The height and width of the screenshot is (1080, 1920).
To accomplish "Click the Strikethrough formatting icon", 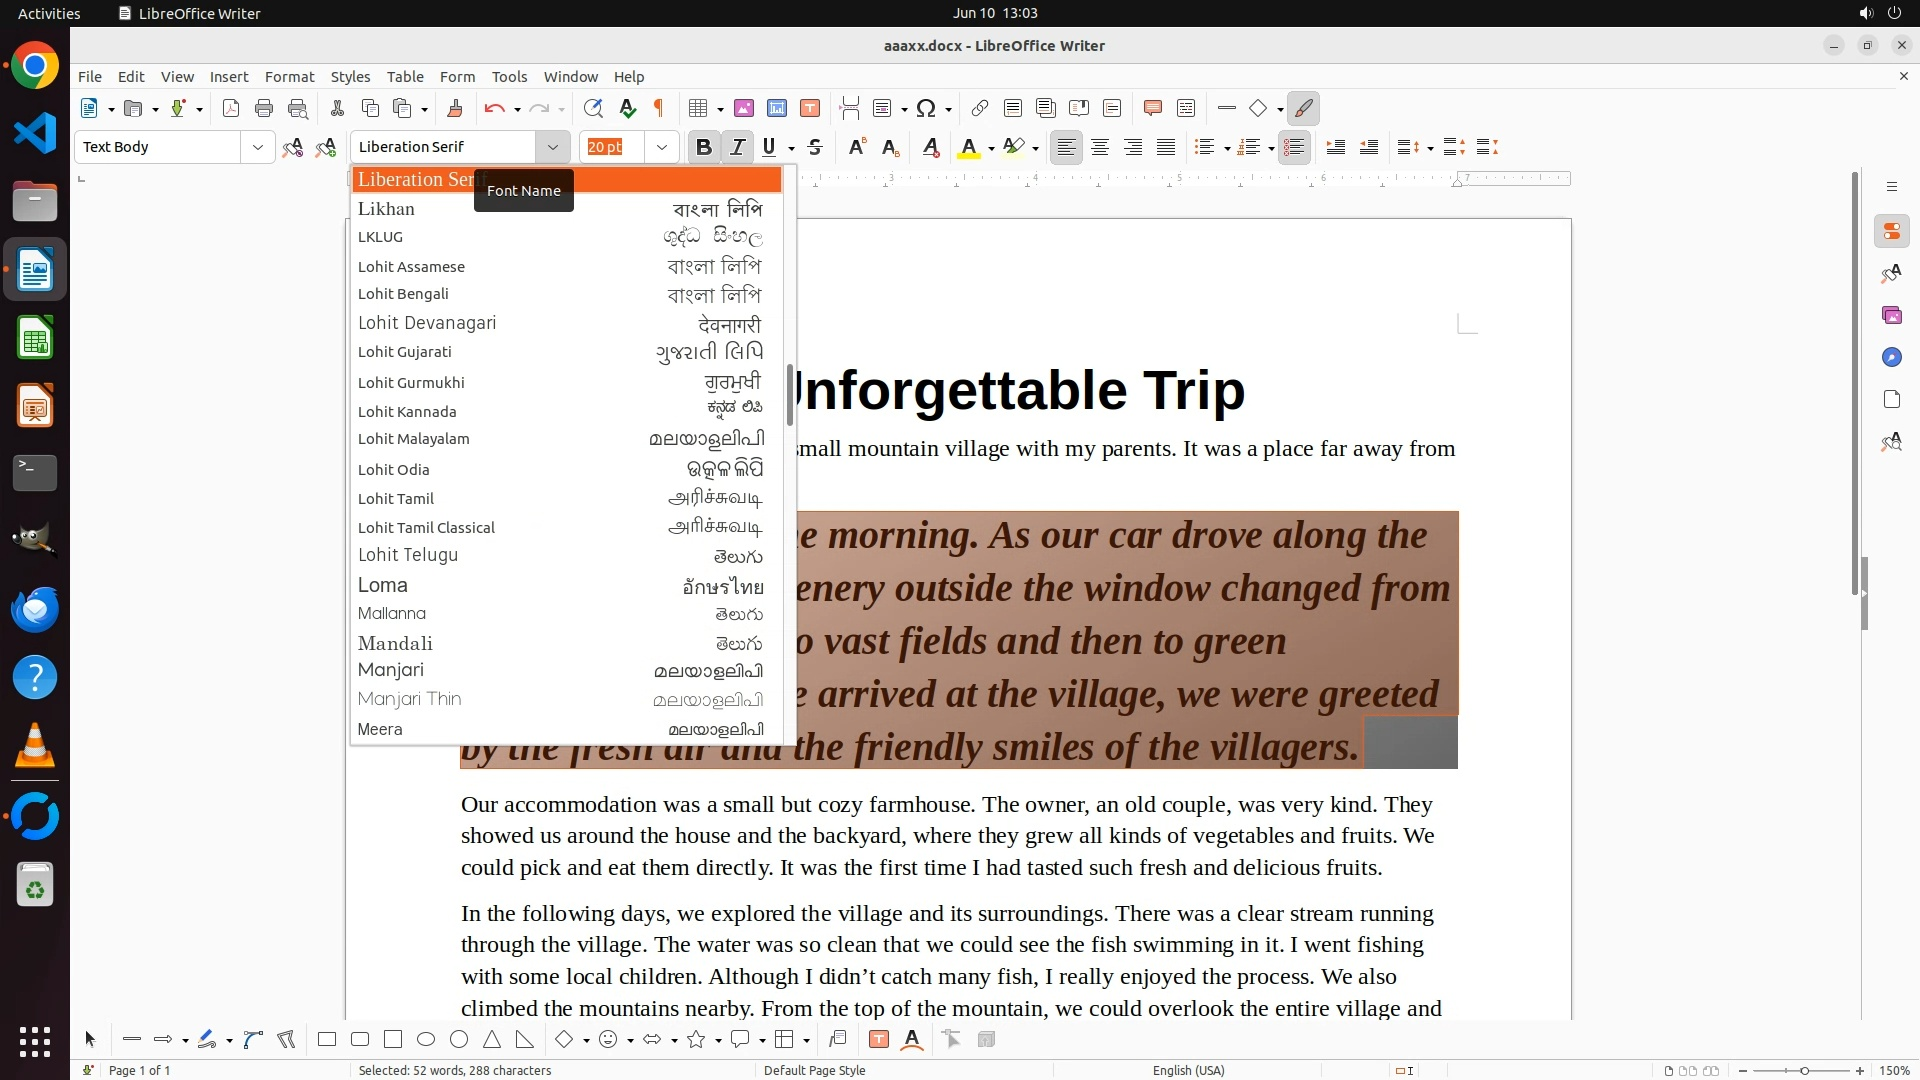I will pyautogui.click(x=815, y=147).
